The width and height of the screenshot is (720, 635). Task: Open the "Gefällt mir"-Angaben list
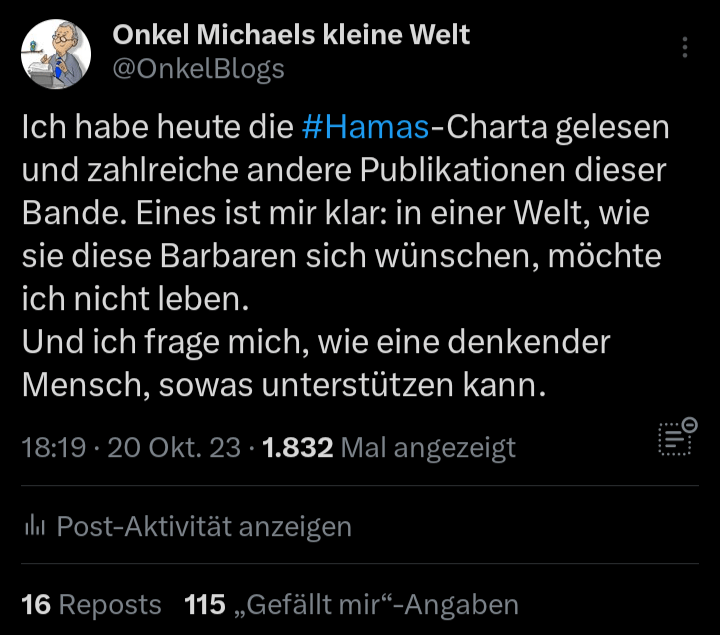point(376,605)
